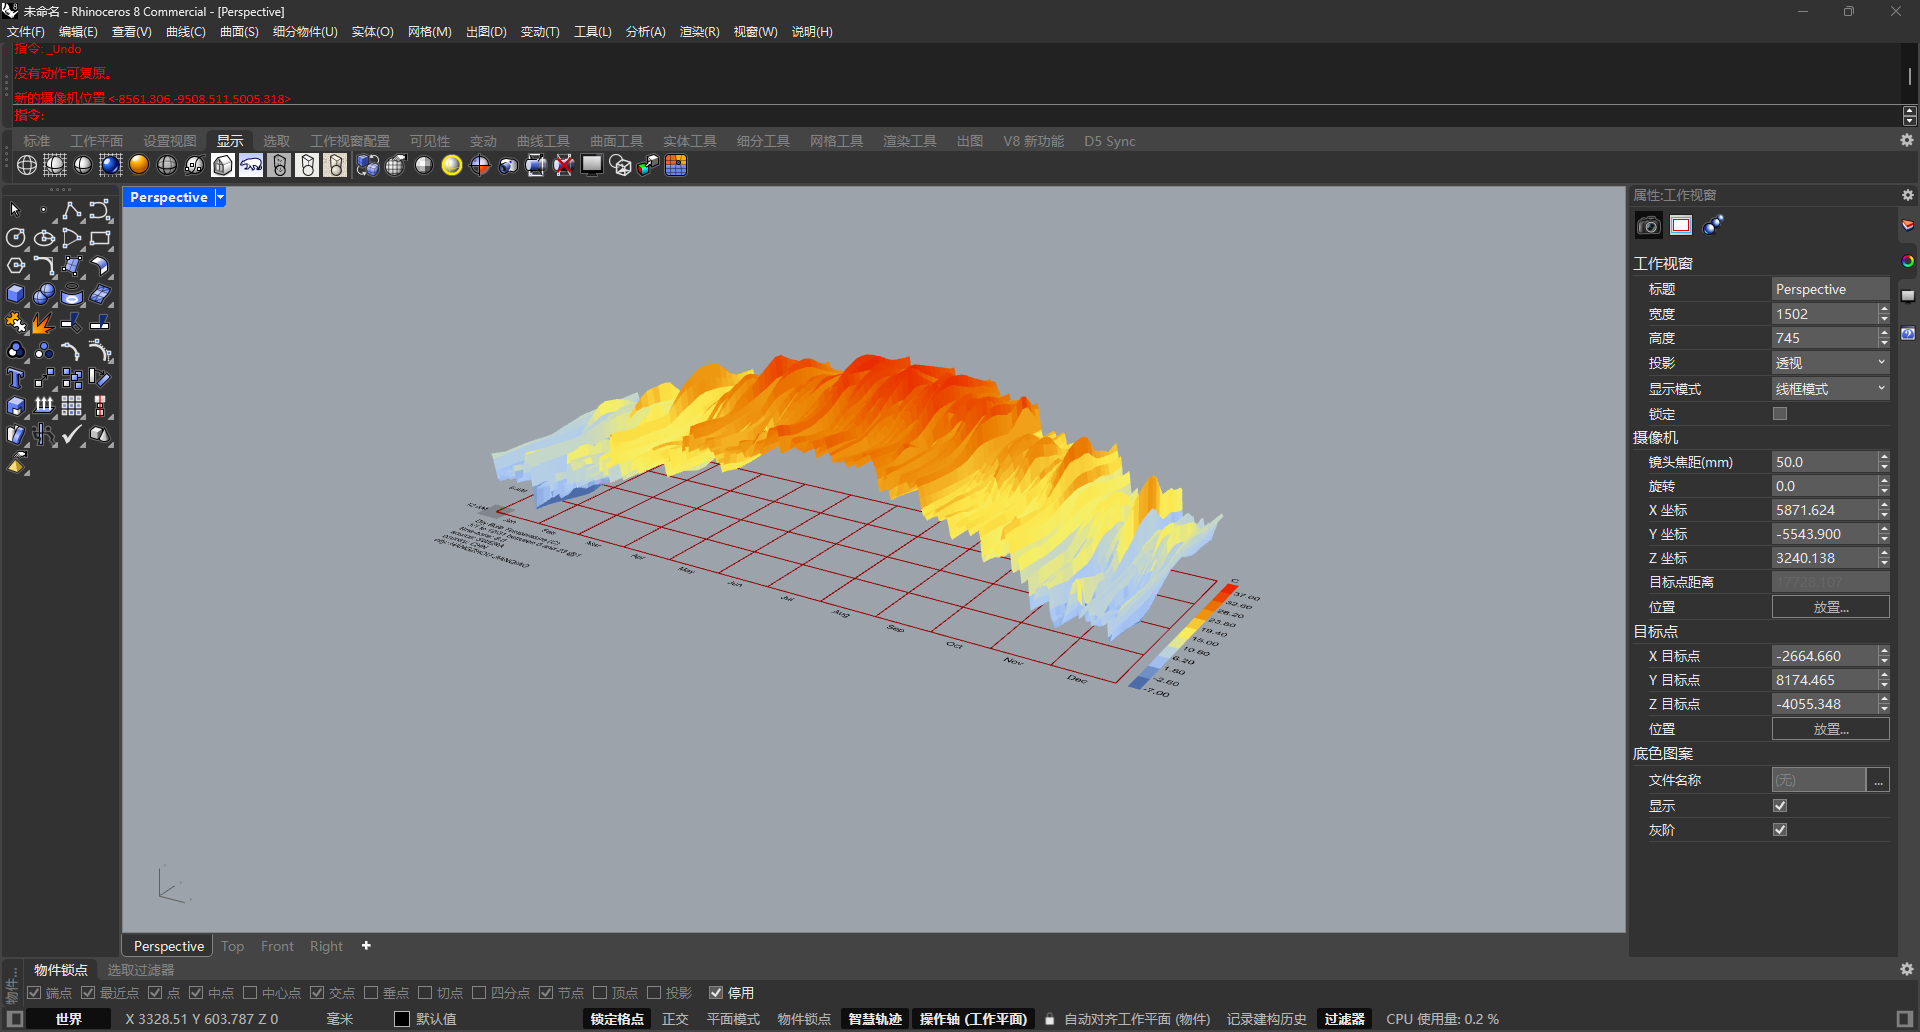The height and width of the screenshot is (1032, 1920).
Task: Toggle the 端点 (End) osnap checkbox
Action: [x=34, y=993]
